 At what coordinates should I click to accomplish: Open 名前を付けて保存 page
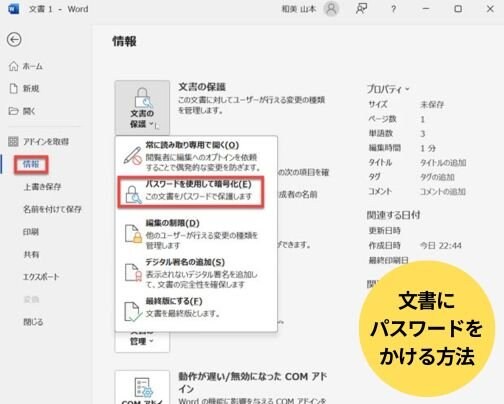[52, 209]
